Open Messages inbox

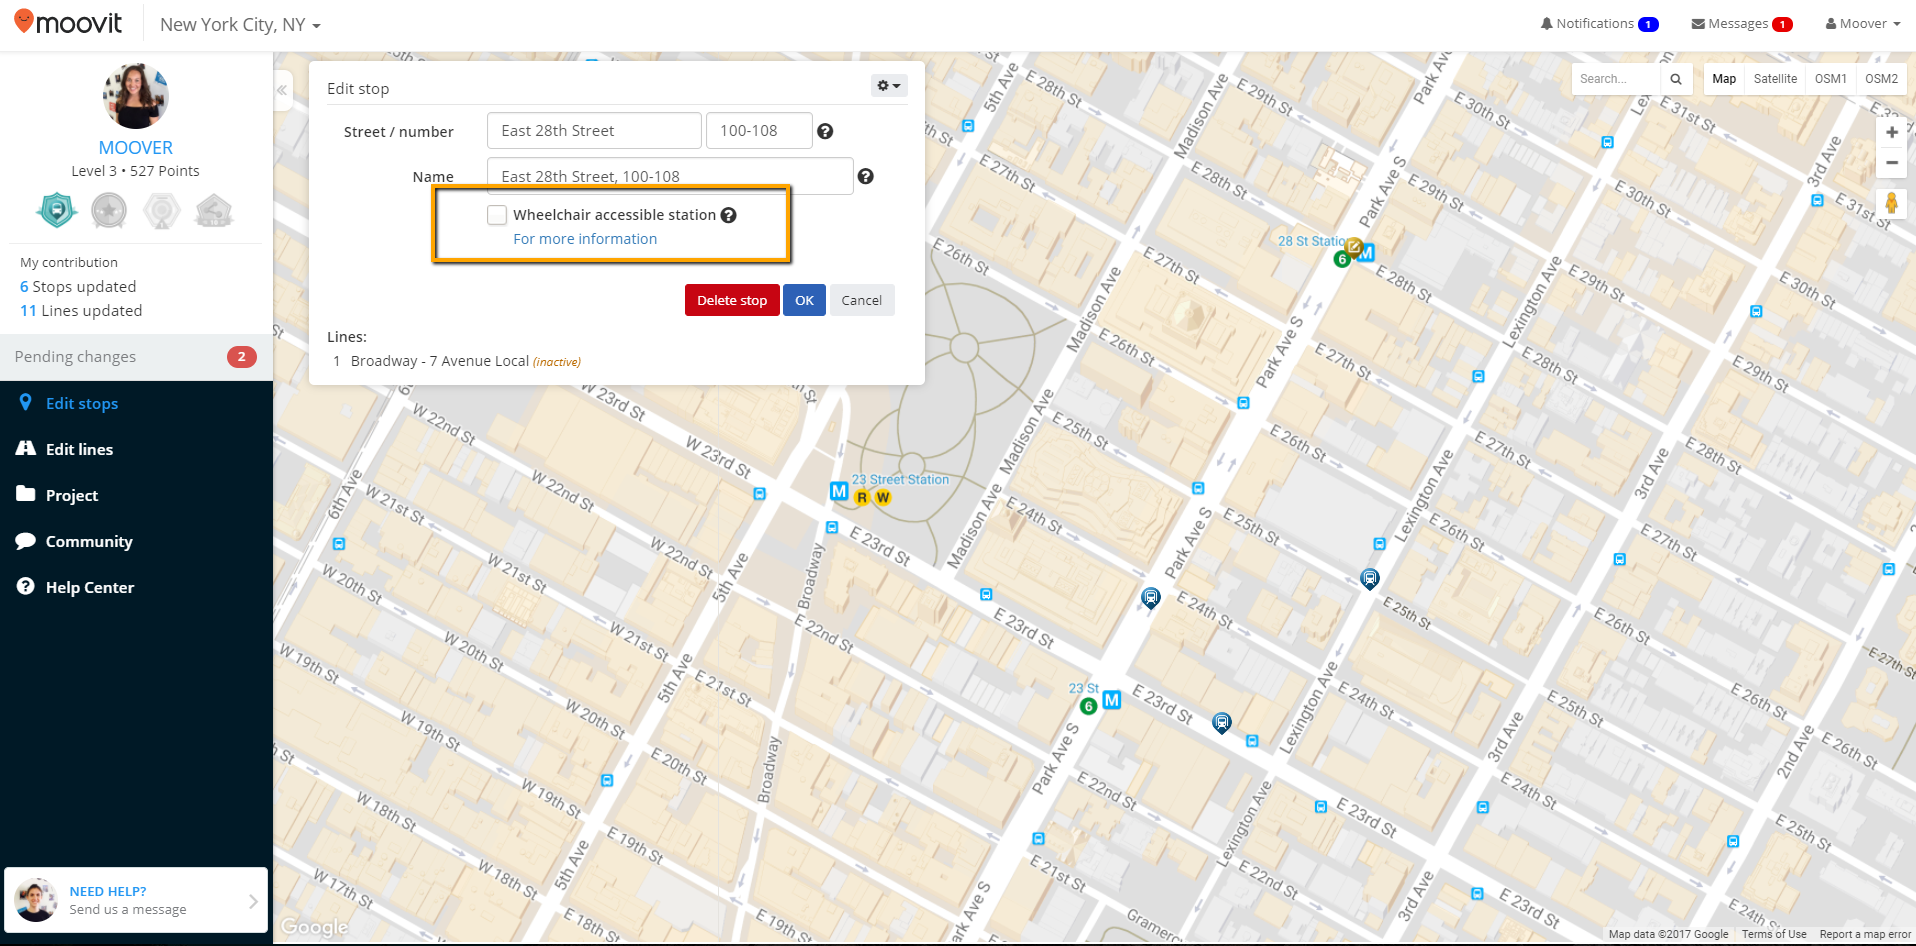click(1741, 24)
